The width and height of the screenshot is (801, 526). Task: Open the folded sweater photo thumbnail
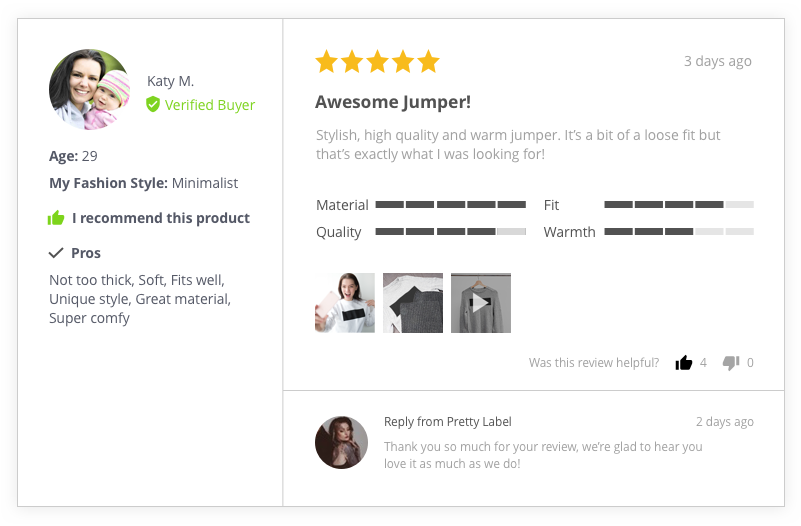pyautogui.click(x=413, y=303)
